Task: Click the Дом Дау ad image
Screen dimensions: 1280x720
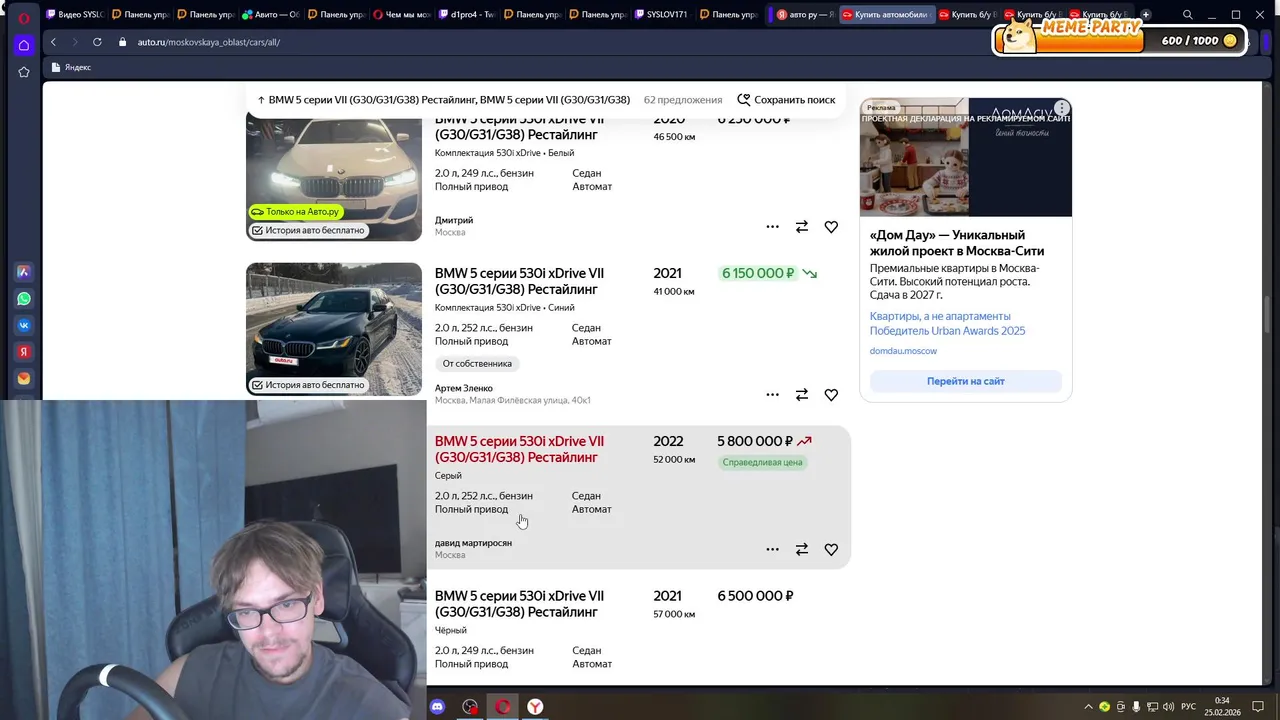Action: 966,157
